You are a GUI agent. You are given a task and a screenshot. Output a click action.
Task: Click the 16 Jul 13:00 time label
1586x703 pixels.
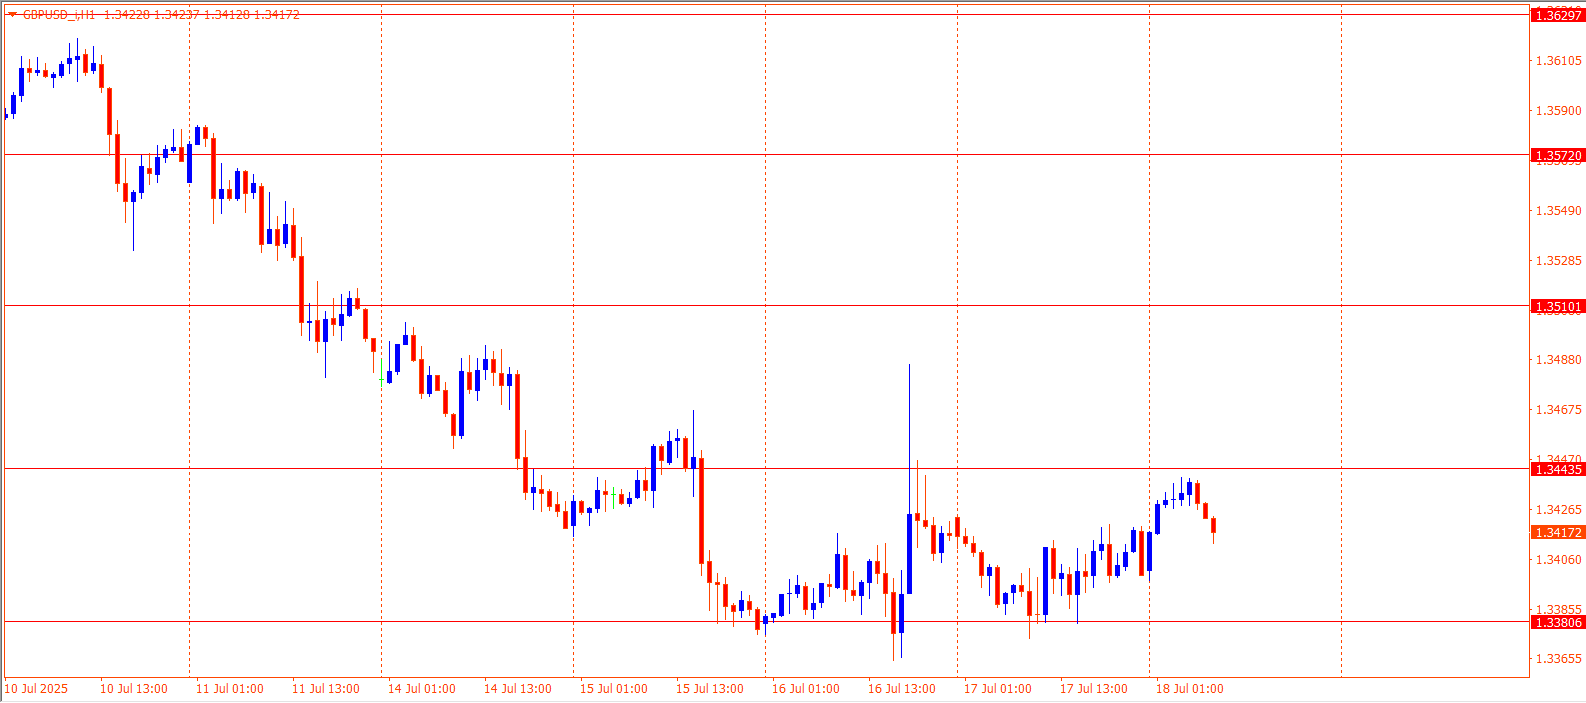(902, 689)
